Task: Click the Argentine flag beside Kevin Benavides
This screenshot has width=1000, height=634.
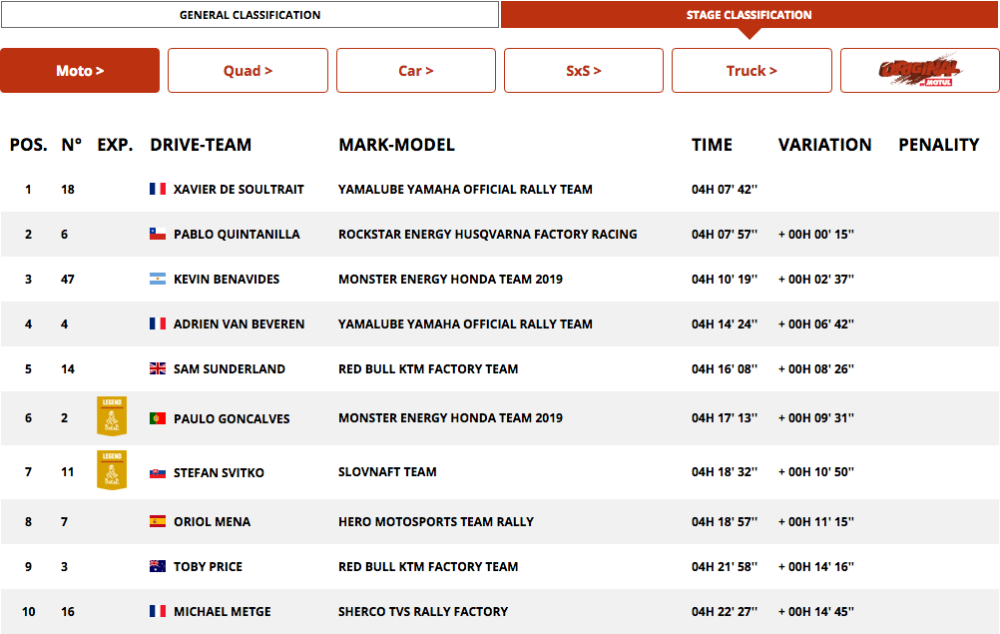Action: coord(157,279)
